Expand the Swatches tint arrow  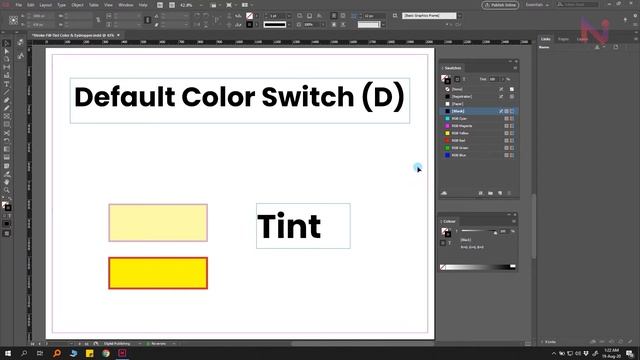[503, 79]
